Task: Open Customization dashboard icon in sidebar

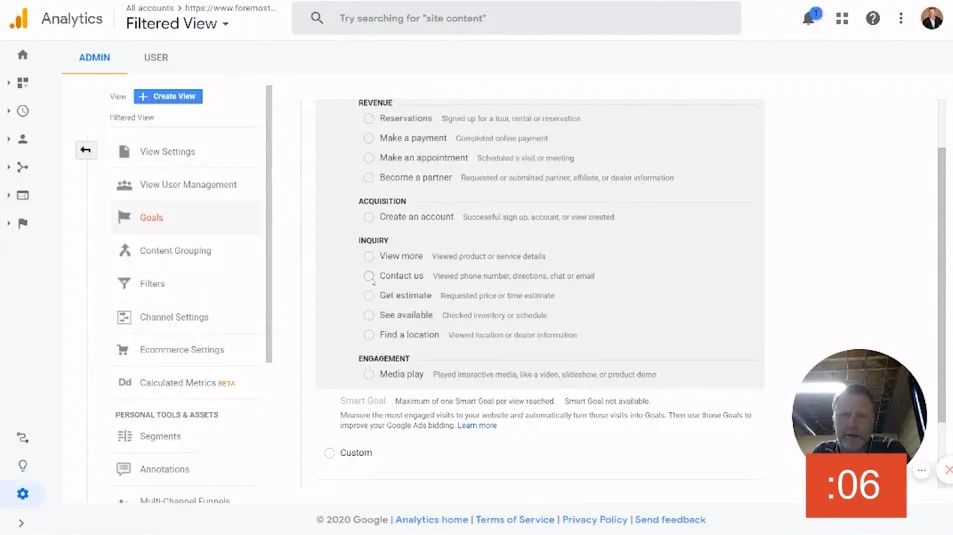Action: click(x=23, y=83)
